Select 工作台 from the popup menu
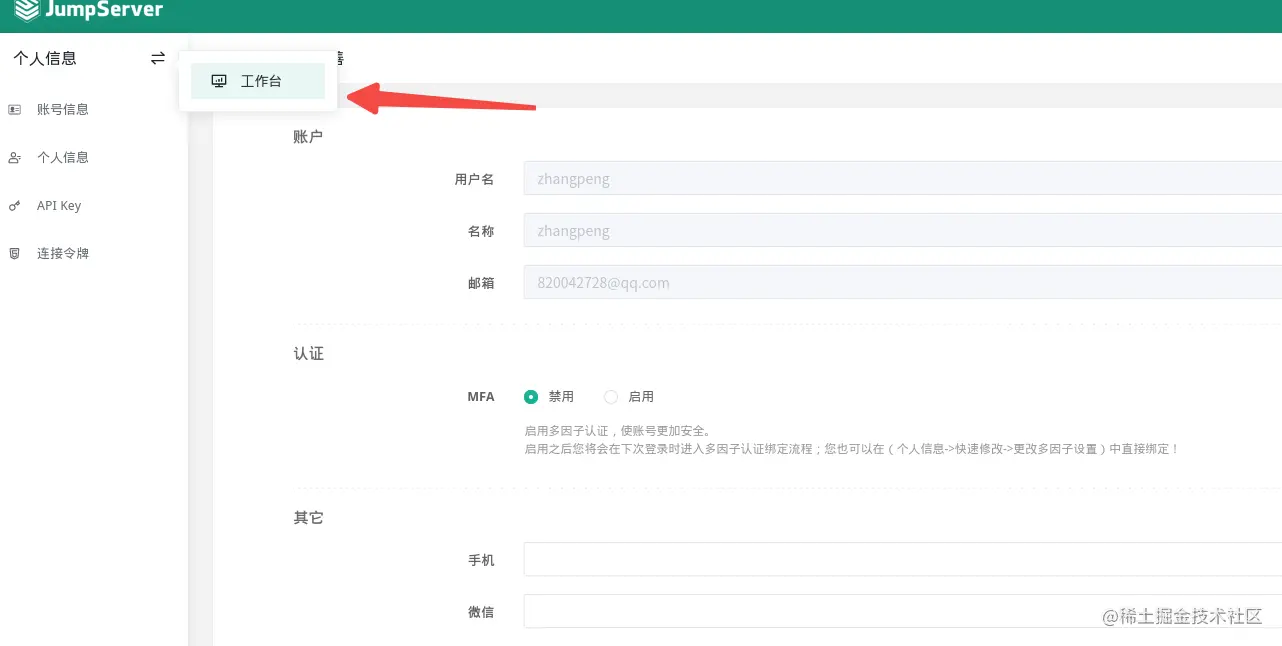 click(x=258, y=81)
